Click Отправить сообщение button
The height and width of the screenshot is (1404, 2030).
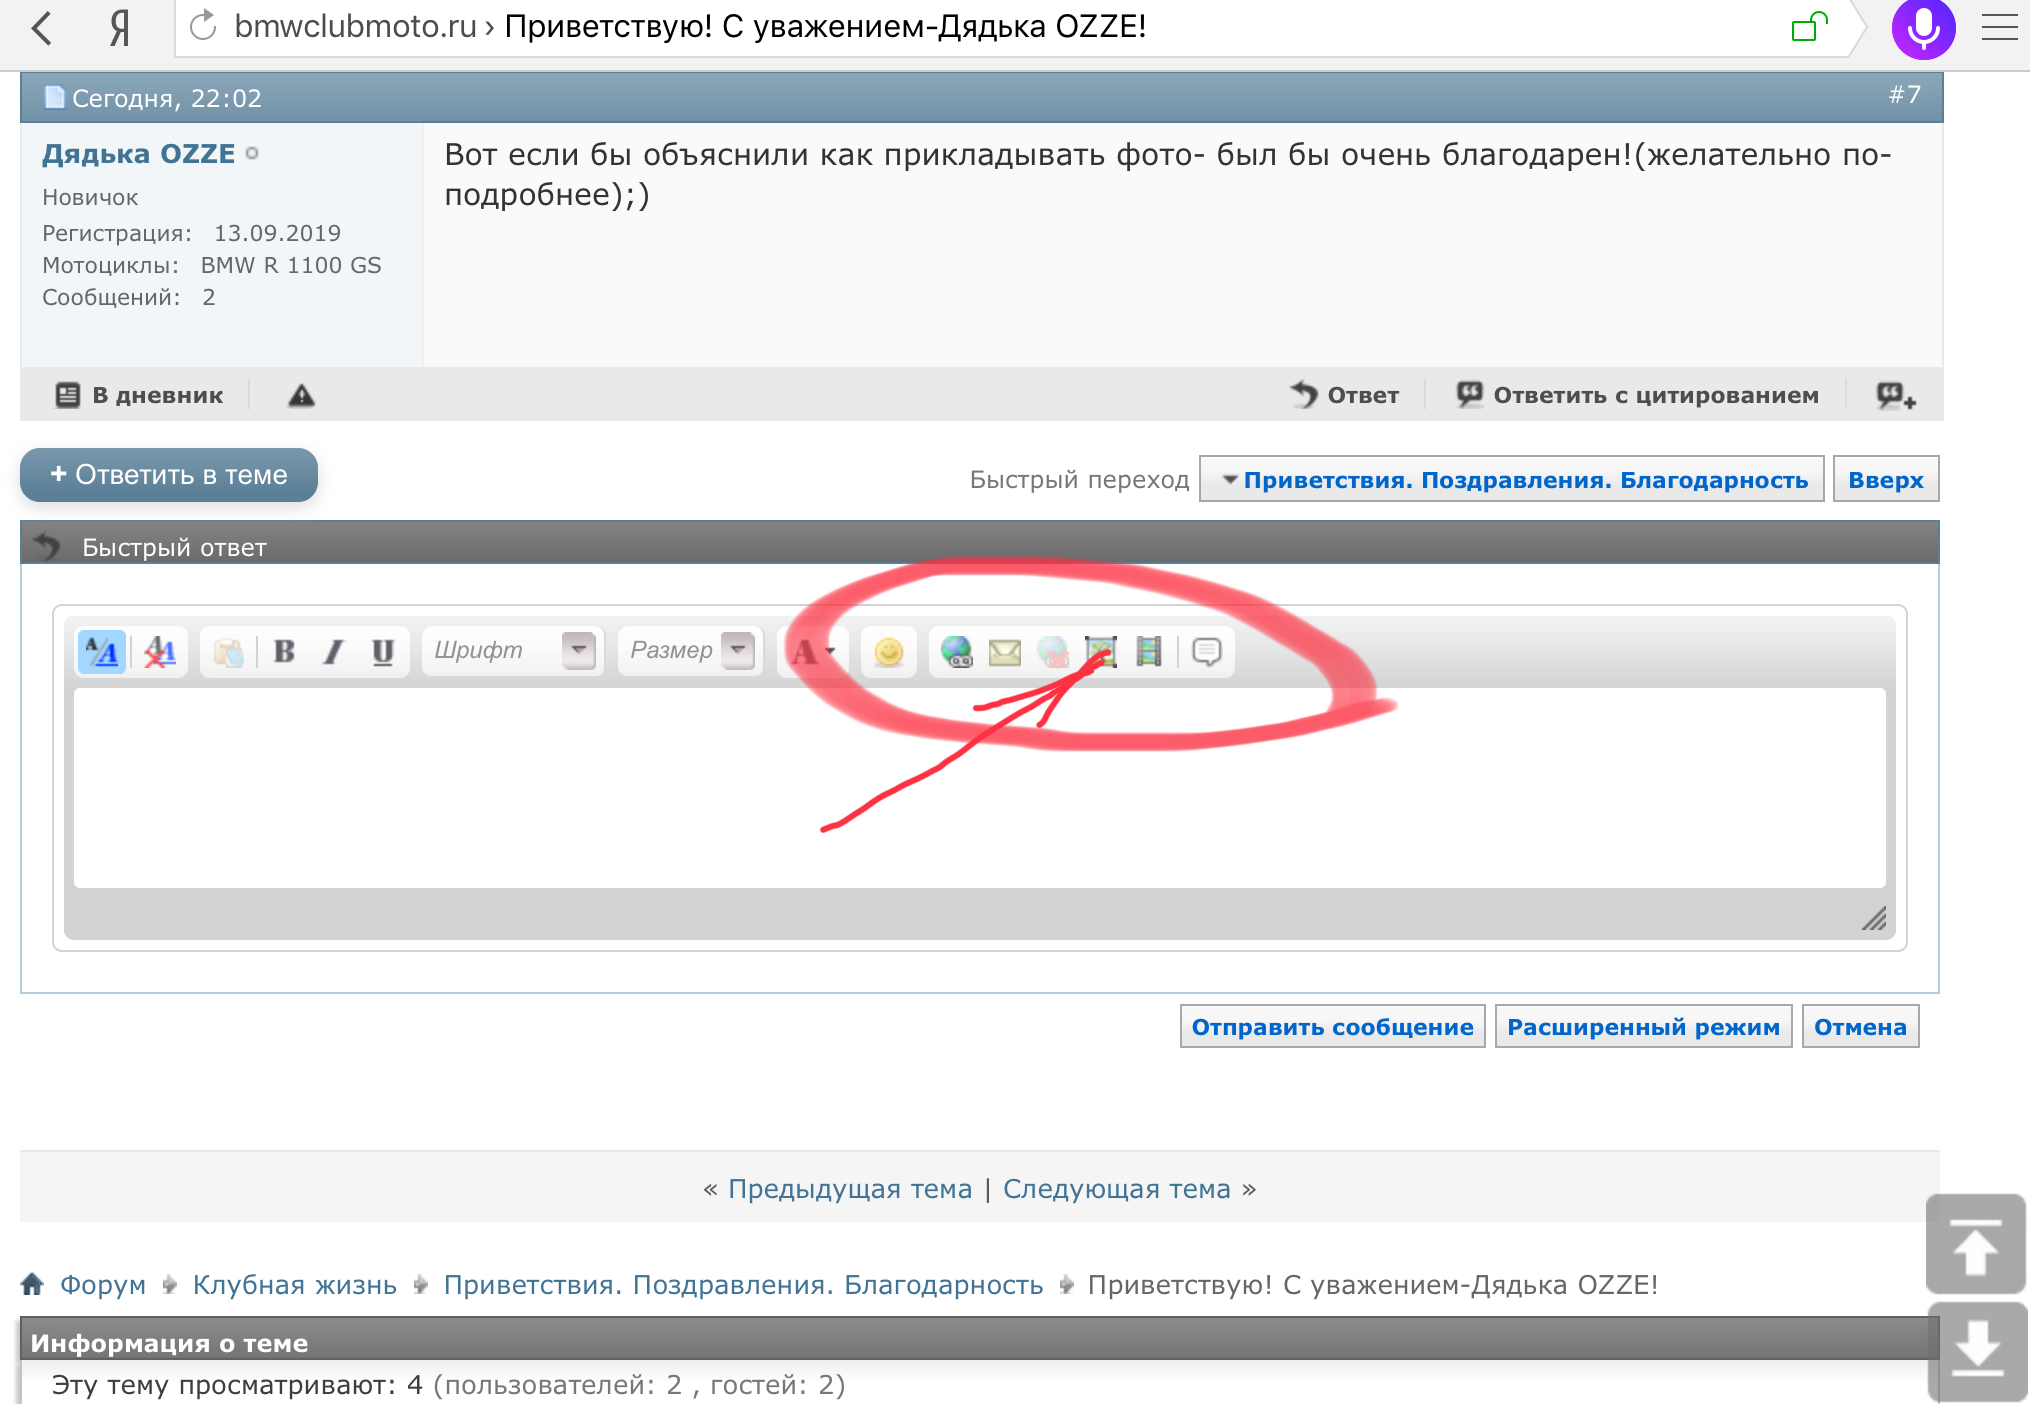coord(1332,1027)
